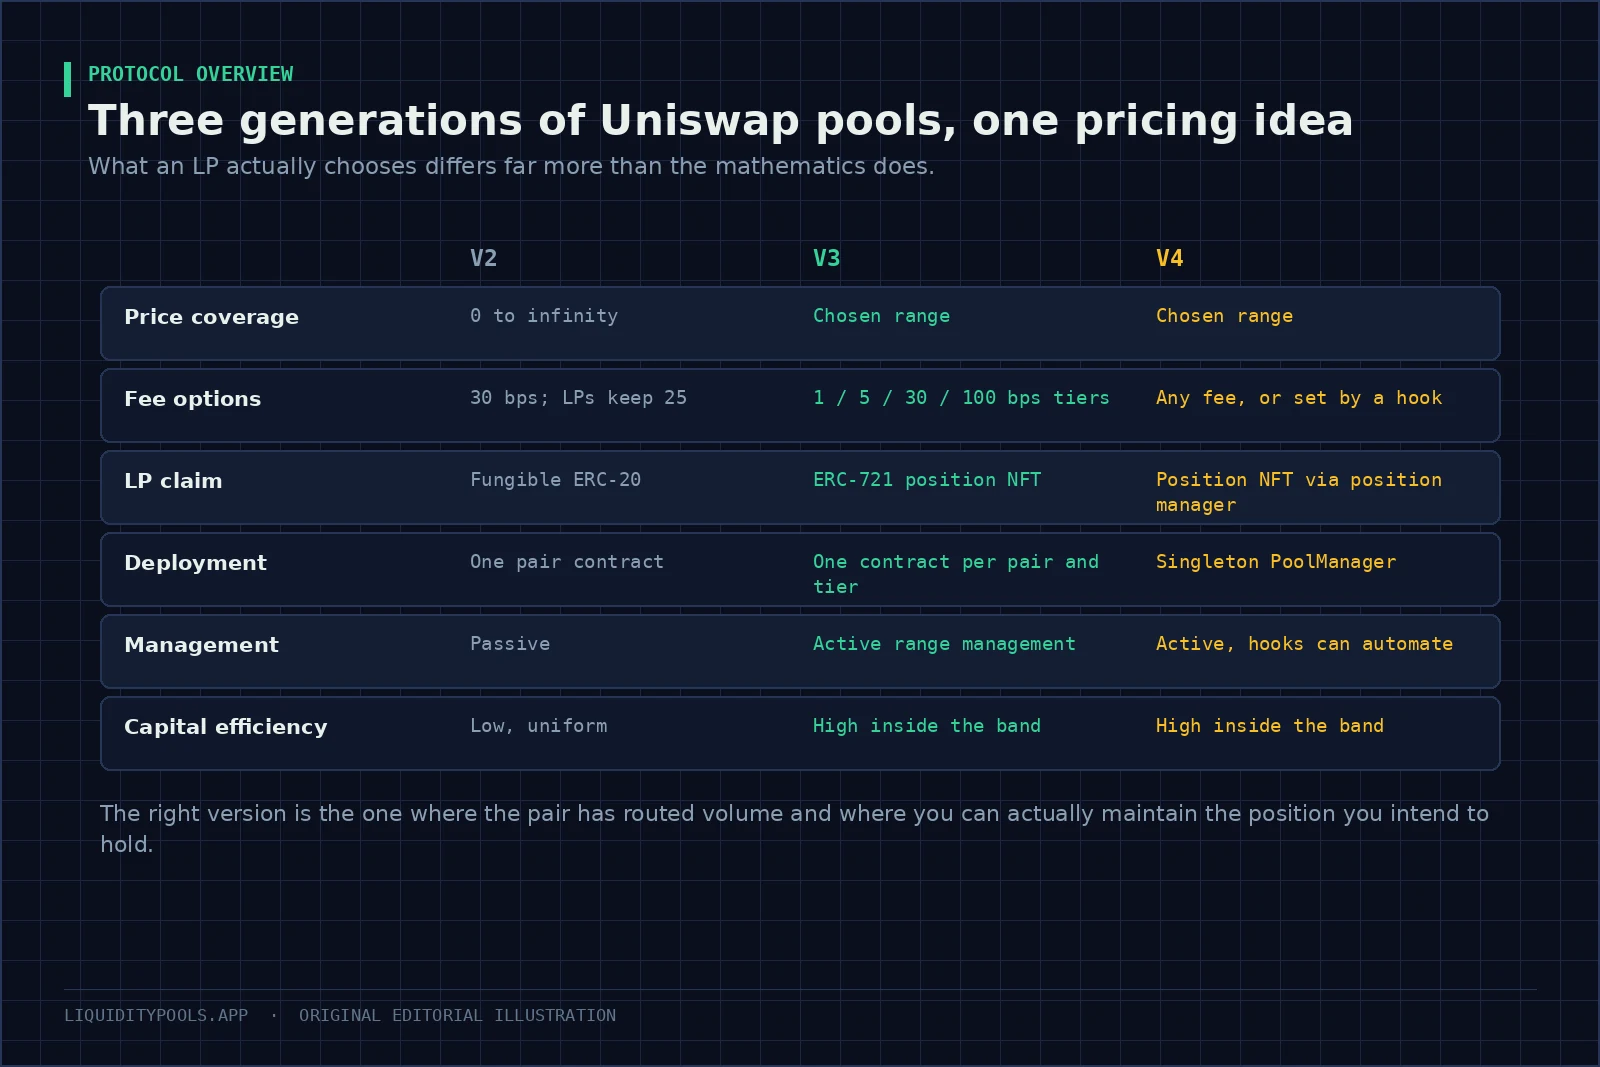
Task: Click the subtitle about what an LP chooses
Action: pyautogui.click(x=511, y=166)
